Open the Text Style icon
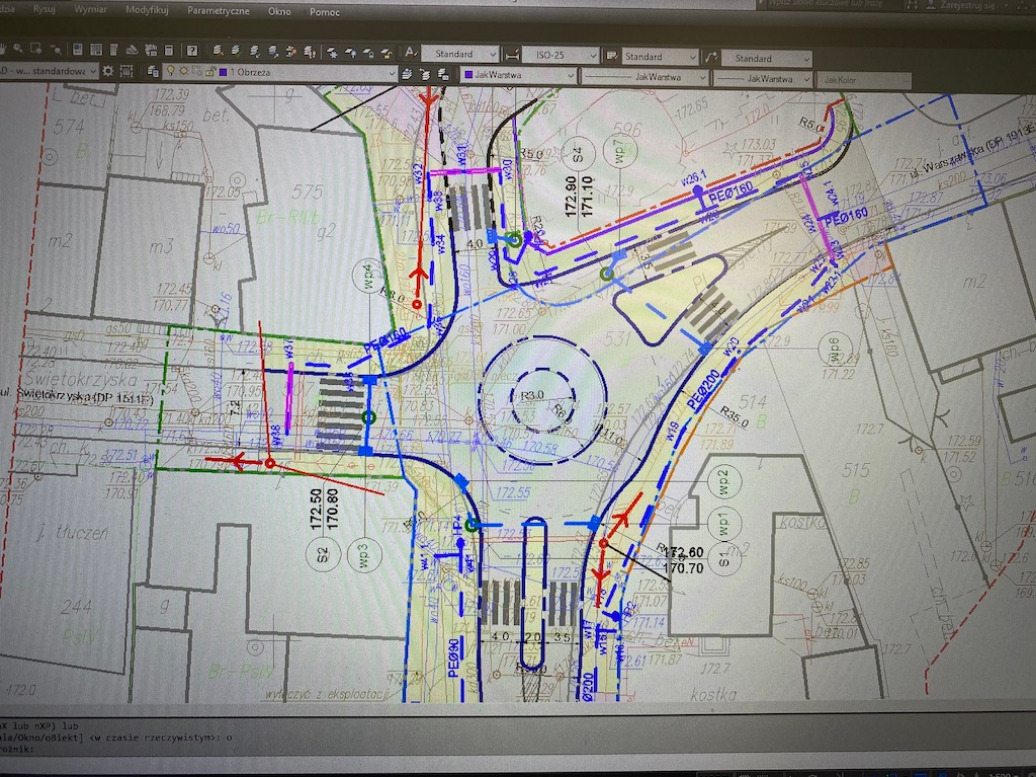This screenshot has height=777, width=1036. coord(410,53)
